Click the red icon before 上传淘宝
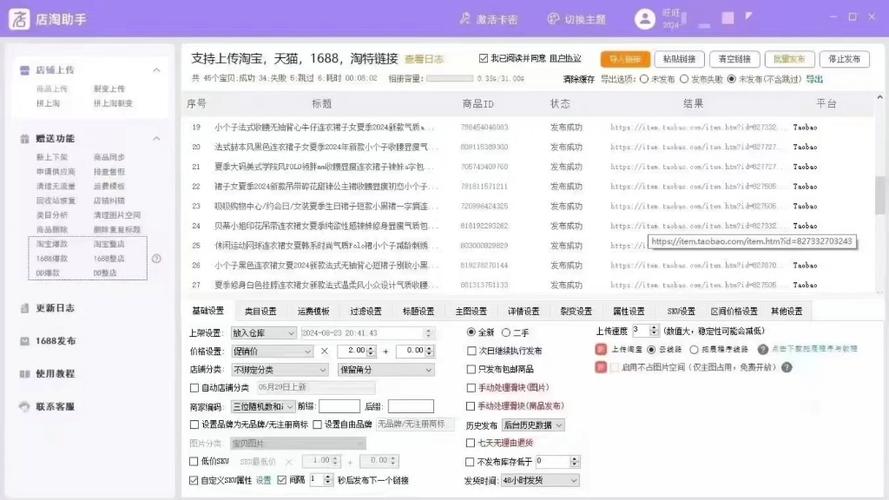This screenshot has height=500, width=889. click(x=601, y=349)
